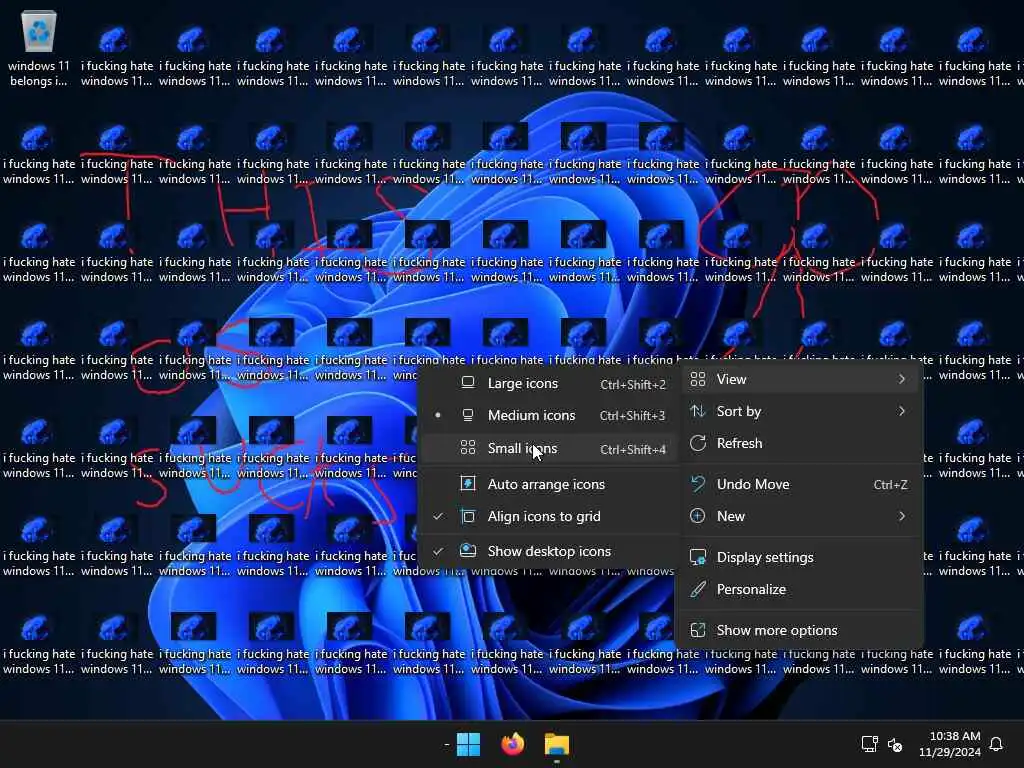Open Display settings from the context menu
The height and width of the screenshot is (768, 1024).
[800, 557]
